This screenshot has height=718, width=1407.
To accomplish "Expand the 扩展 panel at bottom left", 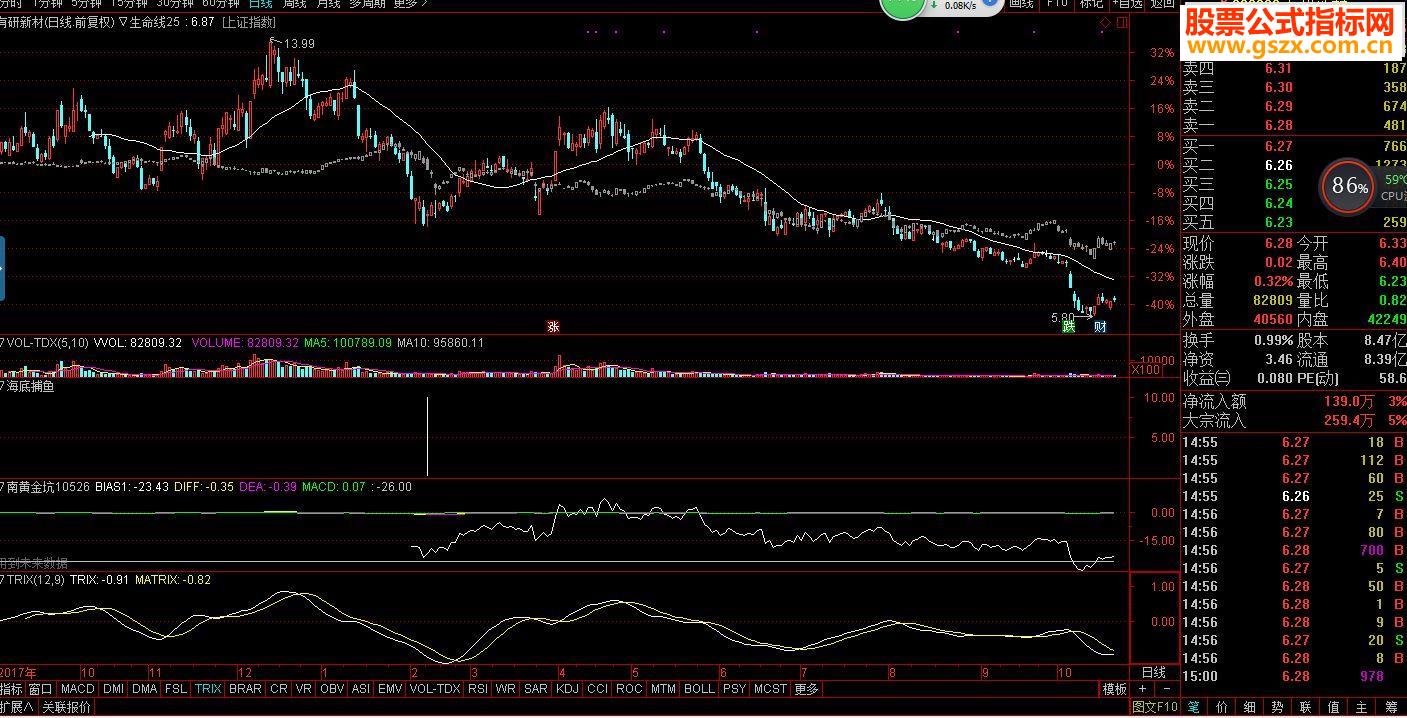I will pos(17,707).
